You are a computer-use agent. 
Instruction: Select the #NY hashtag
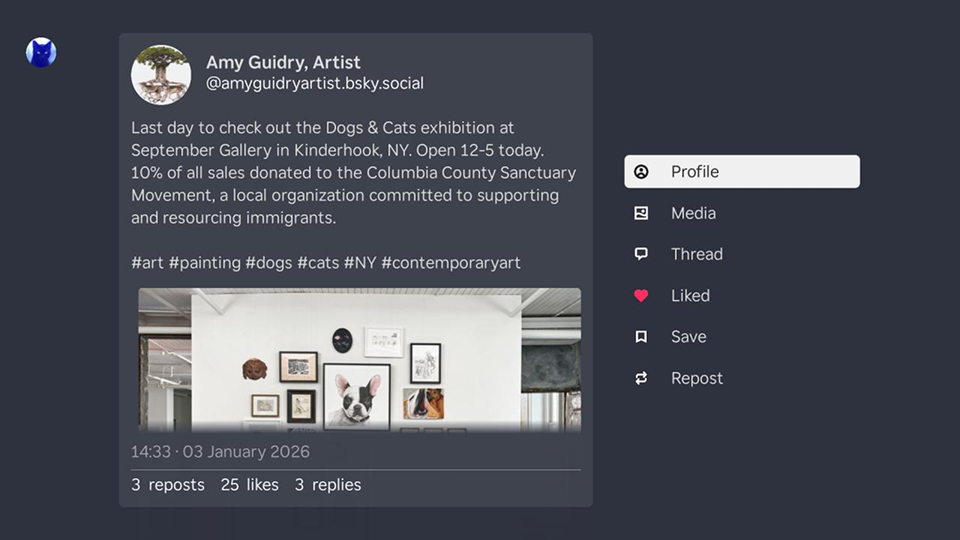[359, 263]
